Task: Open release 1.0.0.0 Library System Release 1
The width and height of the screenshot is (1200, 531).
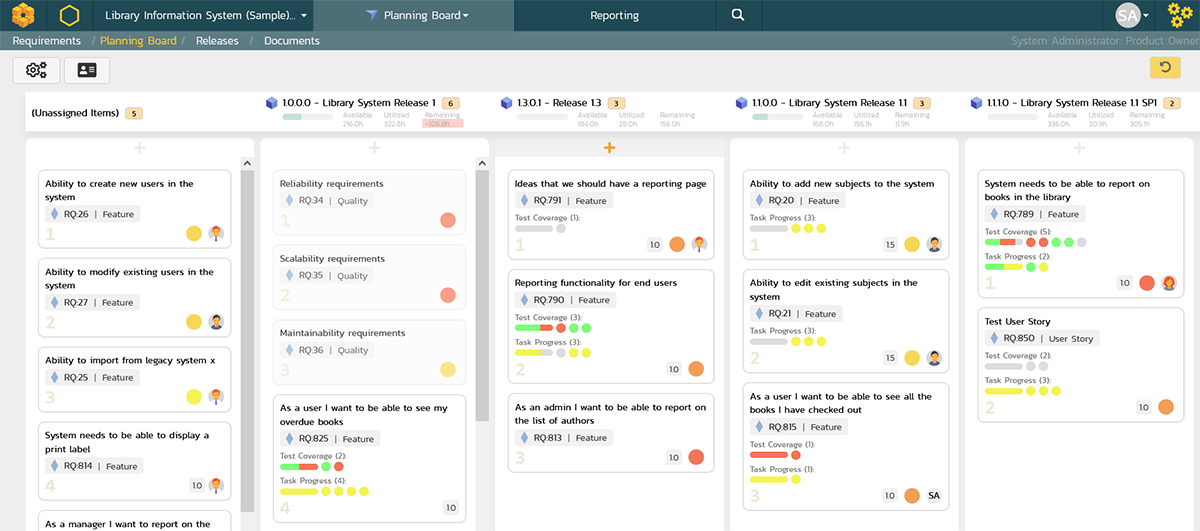Action: coord(359,103)
